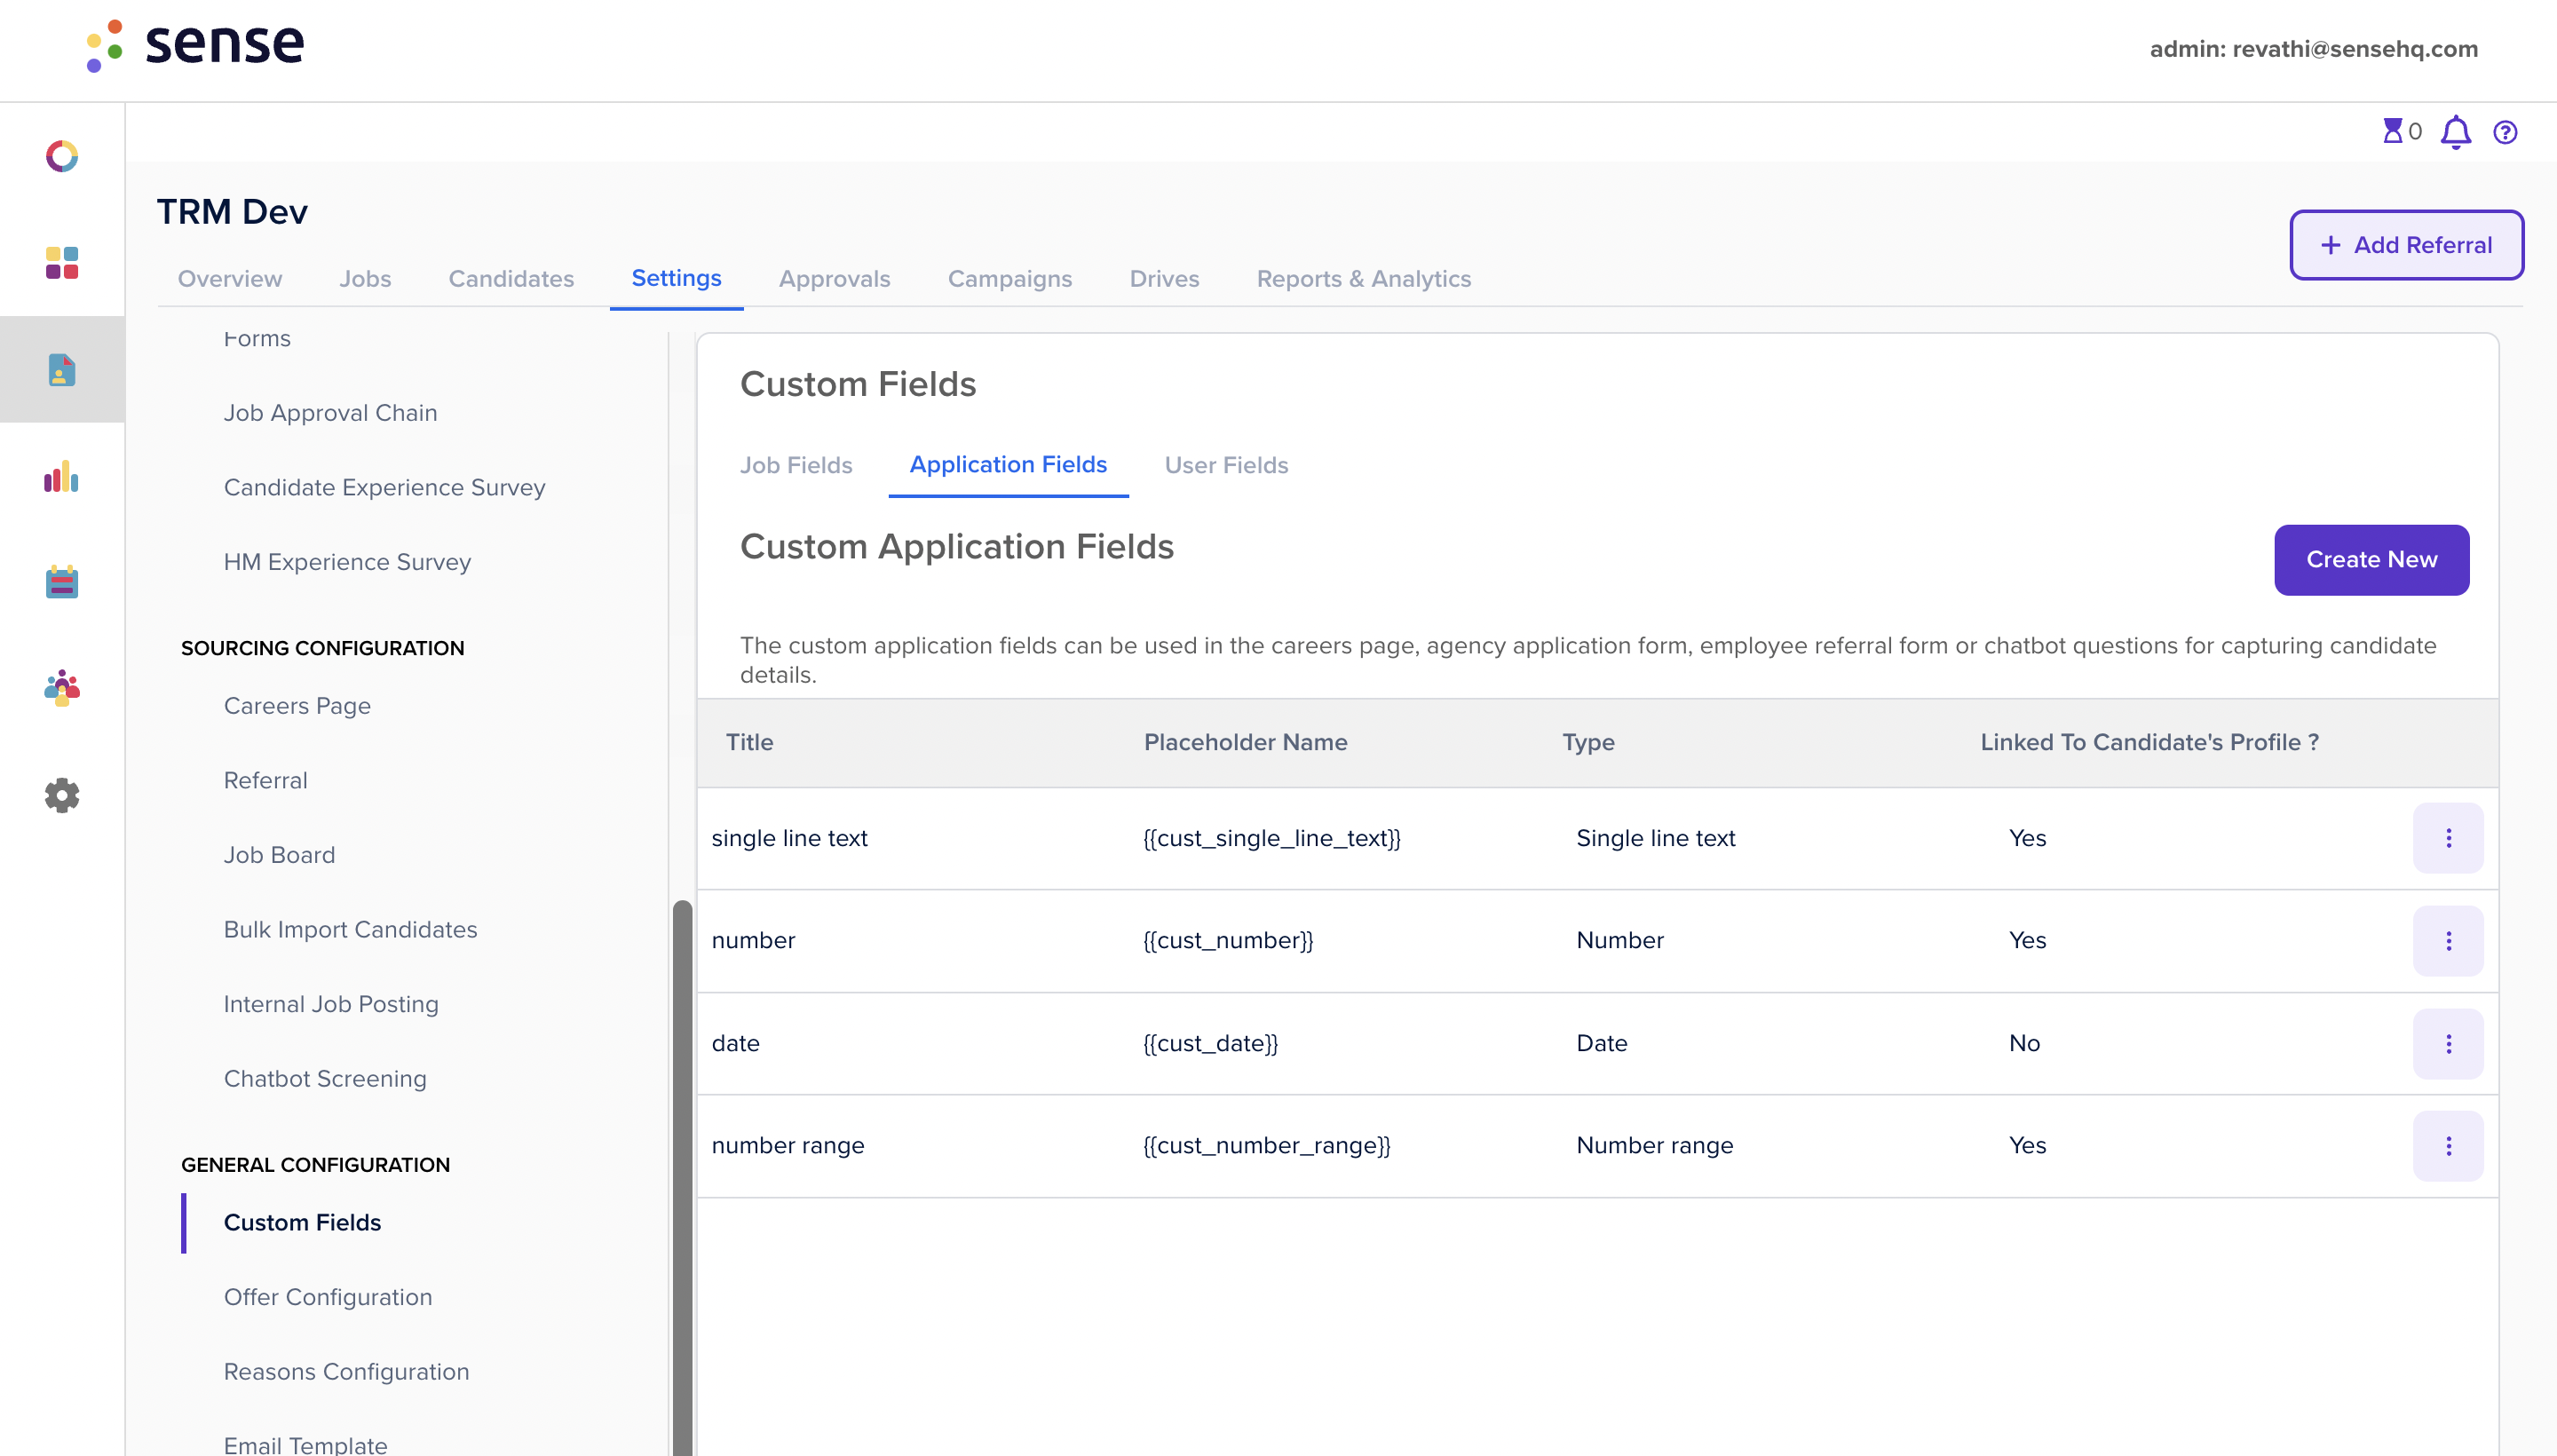Open Internal Job Posting settings
This screenshot has height=1456, width=2557.
tap(331, 1004)
